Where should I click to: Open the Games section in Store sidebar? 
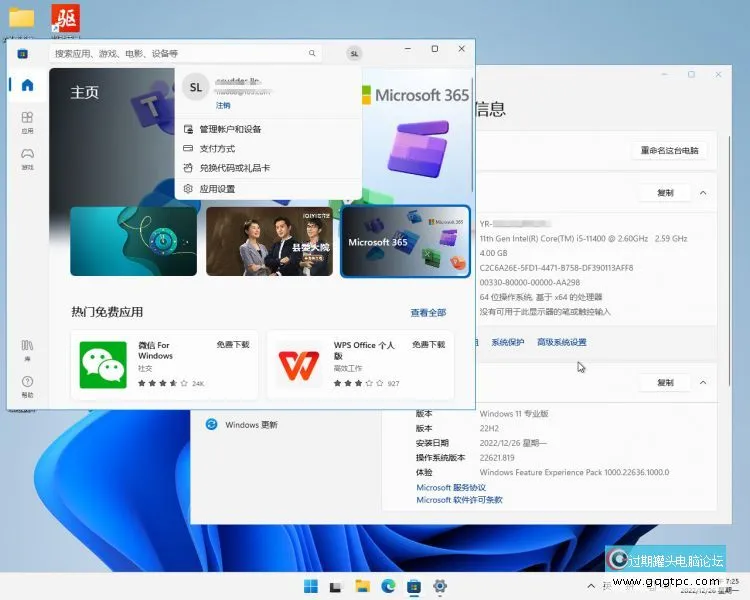coord(27,158)
